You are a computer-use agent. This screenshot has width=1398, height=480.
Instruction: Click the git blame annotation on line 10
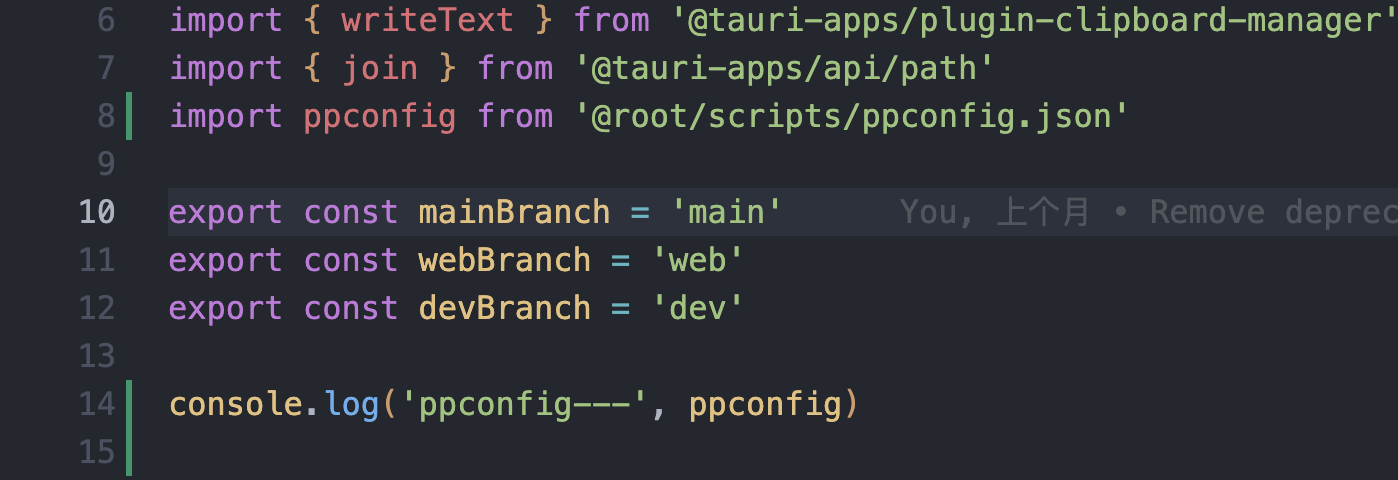point(1148,212)
